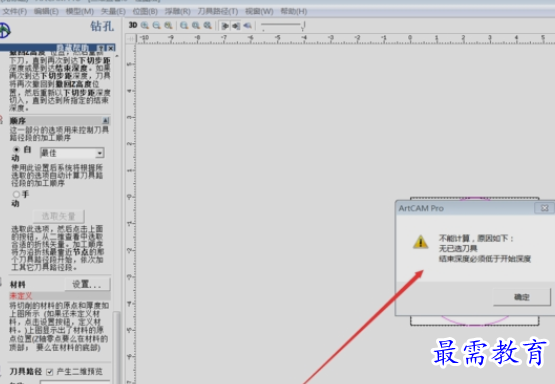This screenshot has width=555, height=384.
Task: Click the red 未定义 material status
Action: tap(21, 296)
